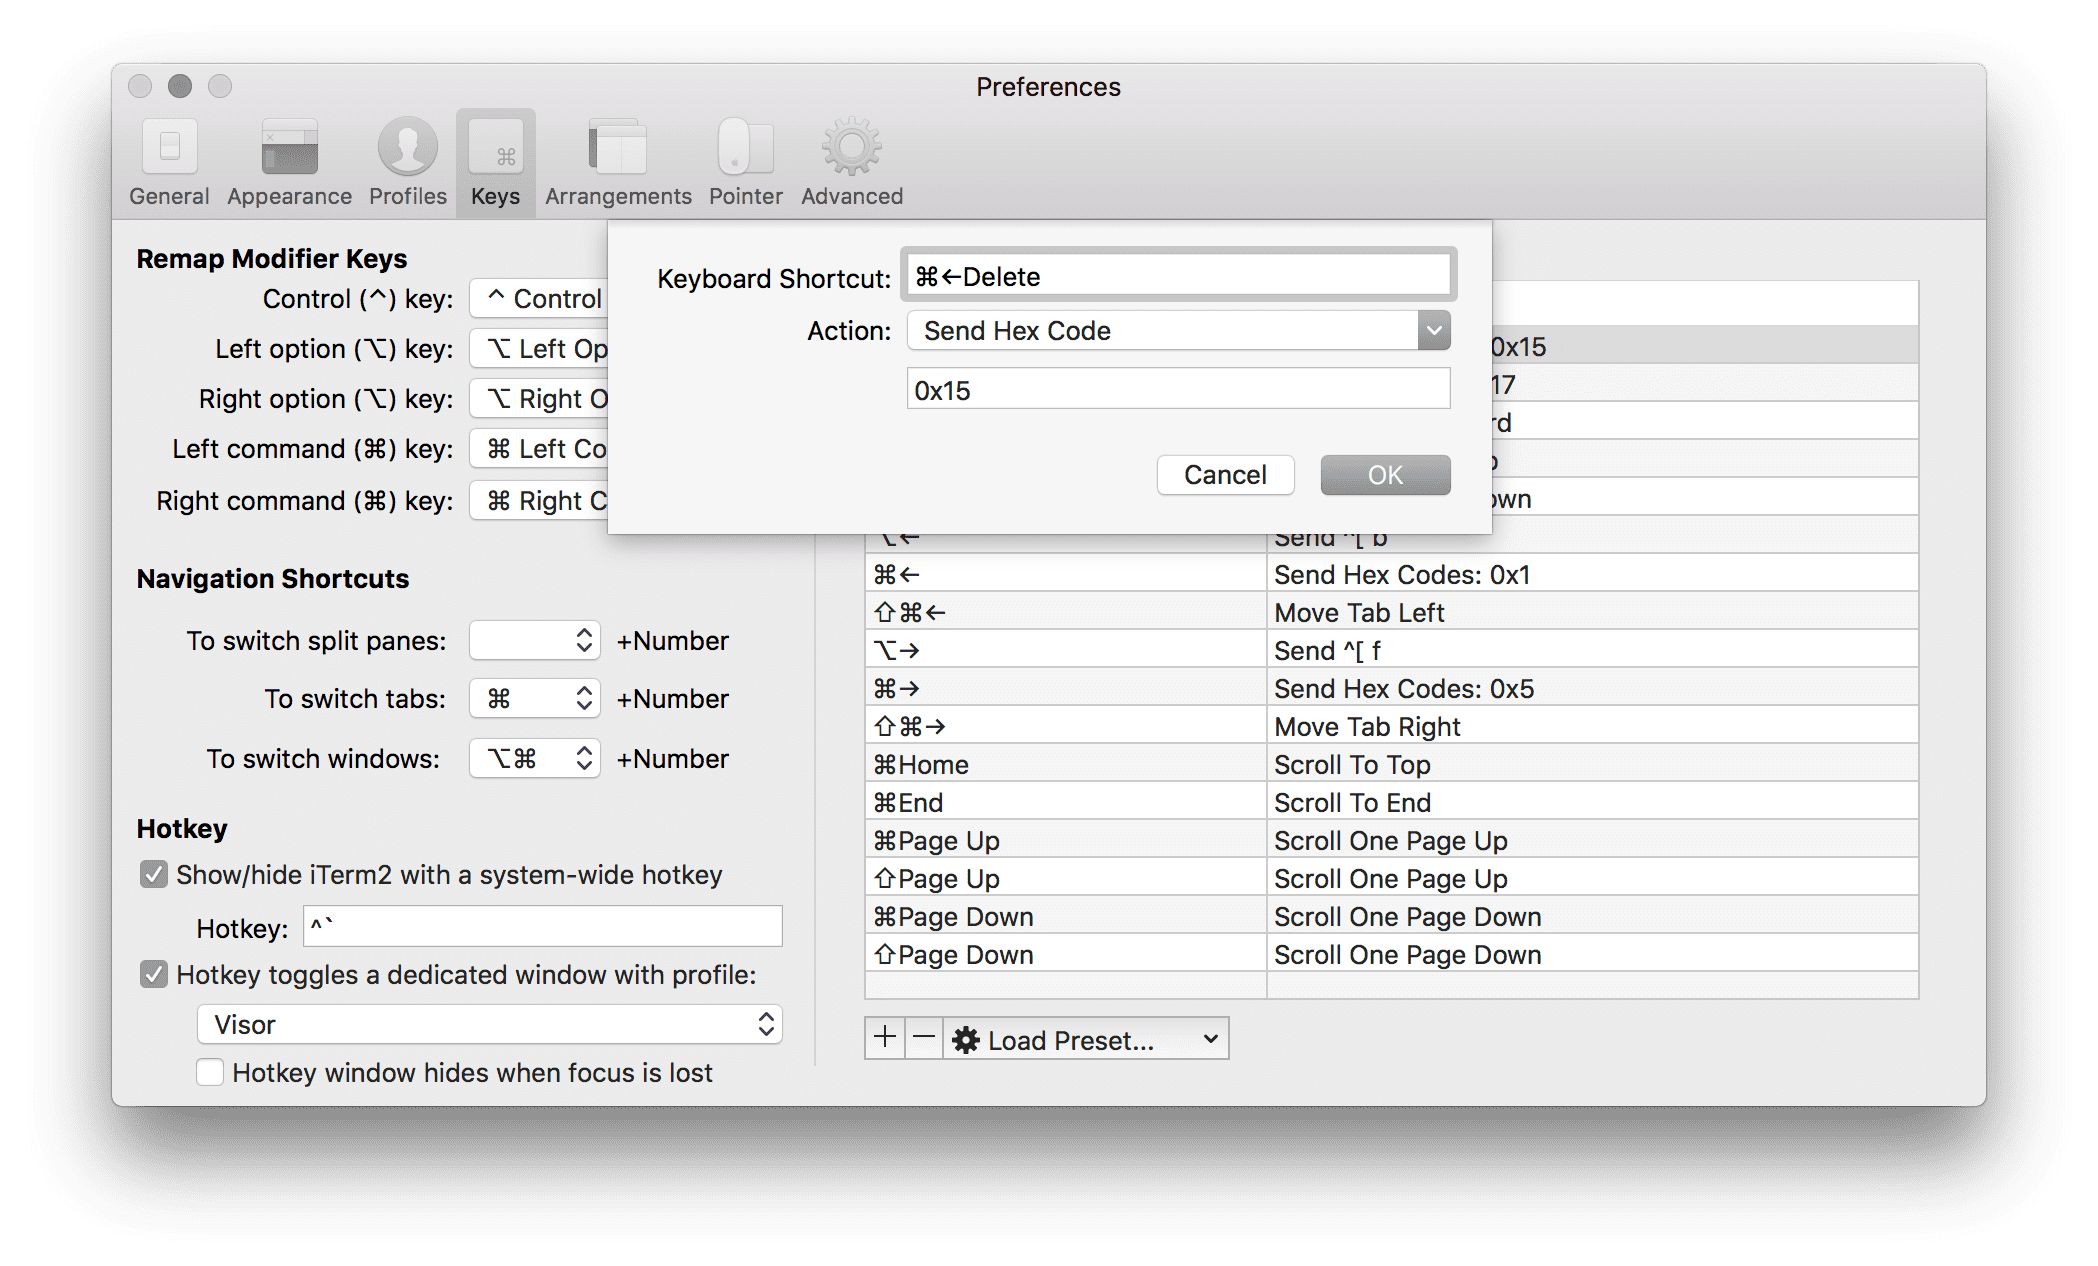The image size is (2098, 1266).
Task: Open the General preferences pane icon
Action: 169,149
